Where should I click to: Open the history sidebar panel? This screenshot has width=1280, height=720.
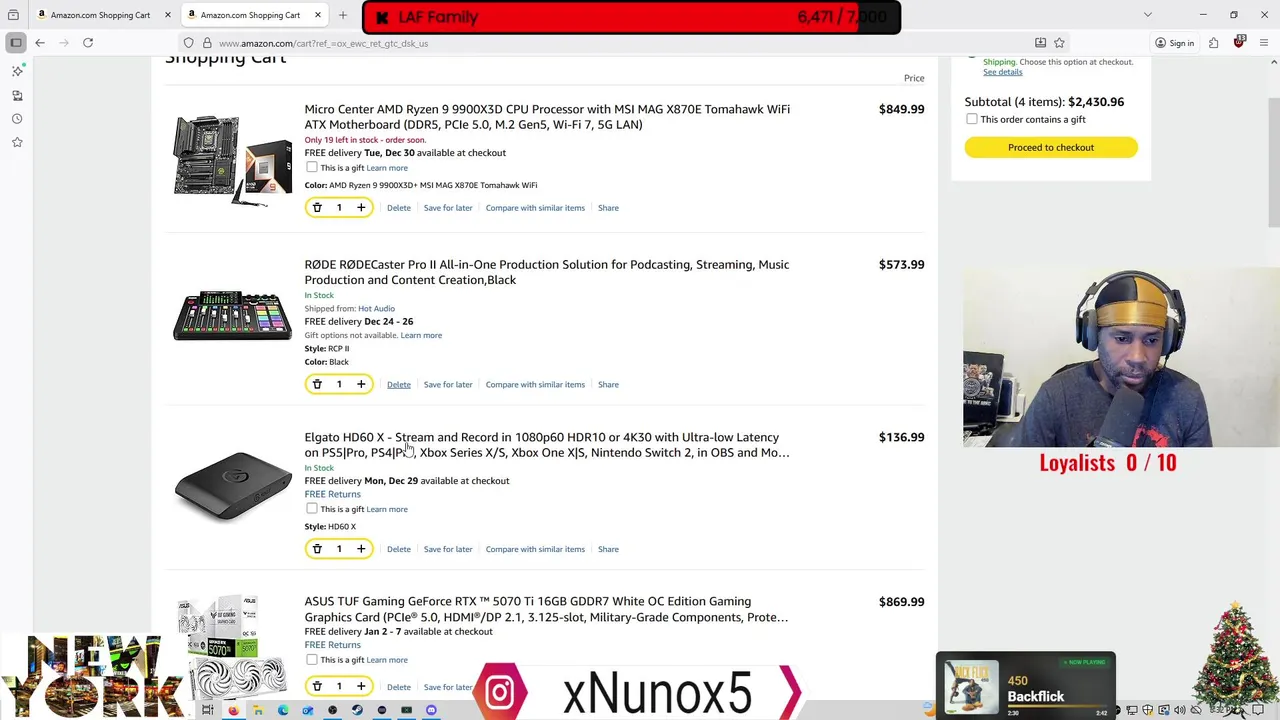pos(17,118)
